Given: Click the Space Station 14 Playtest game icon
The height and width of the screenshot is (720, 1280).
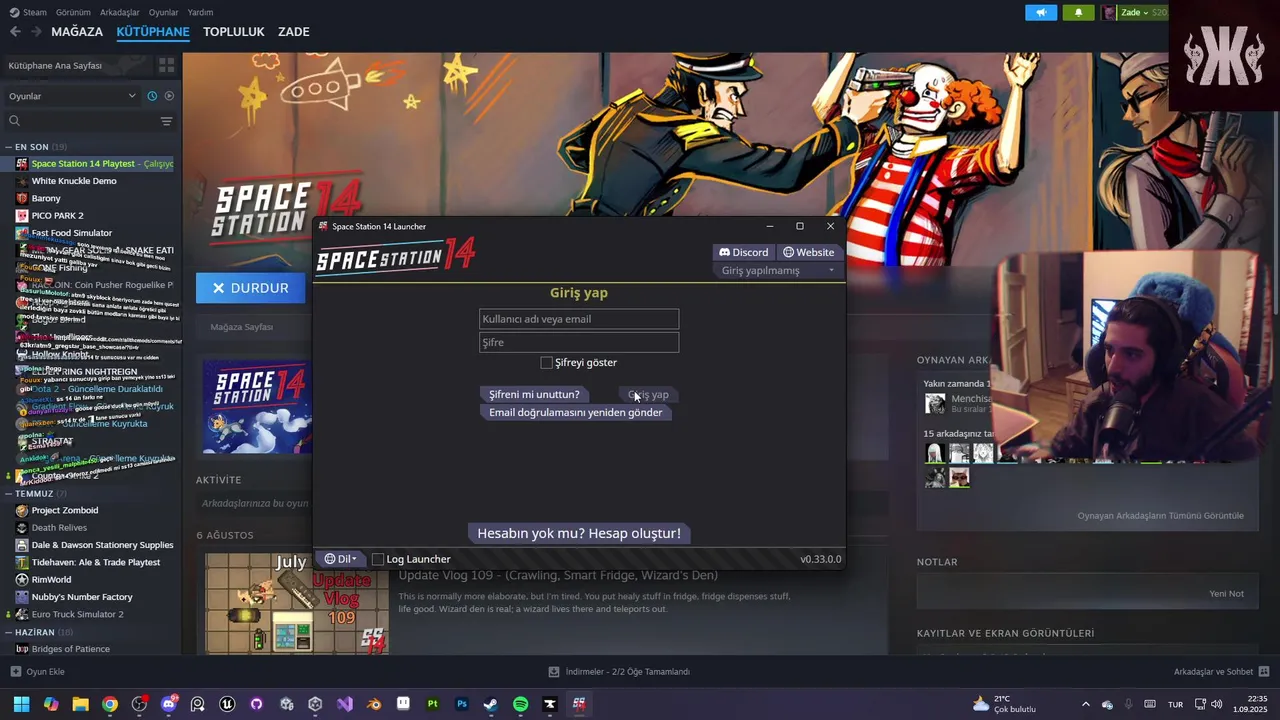Looking at the screenshot, I should 22,163.
